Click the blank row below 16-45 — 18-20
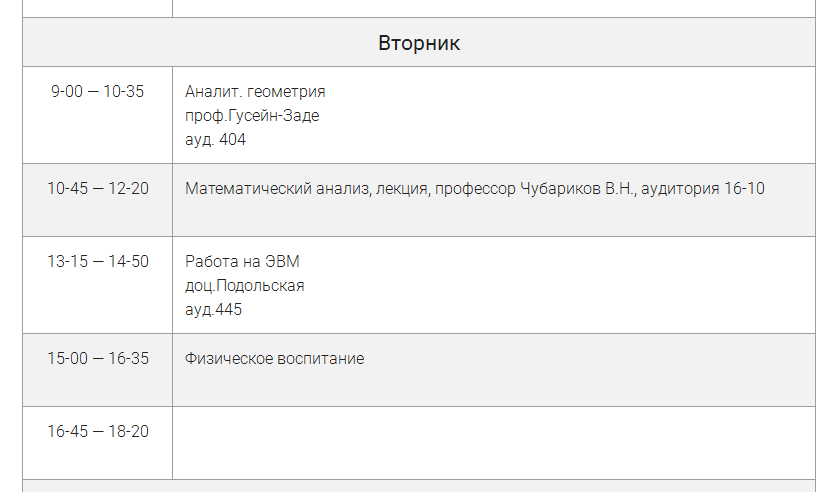The height and width of the screenshot is (492, 836). tap(418, 486)
